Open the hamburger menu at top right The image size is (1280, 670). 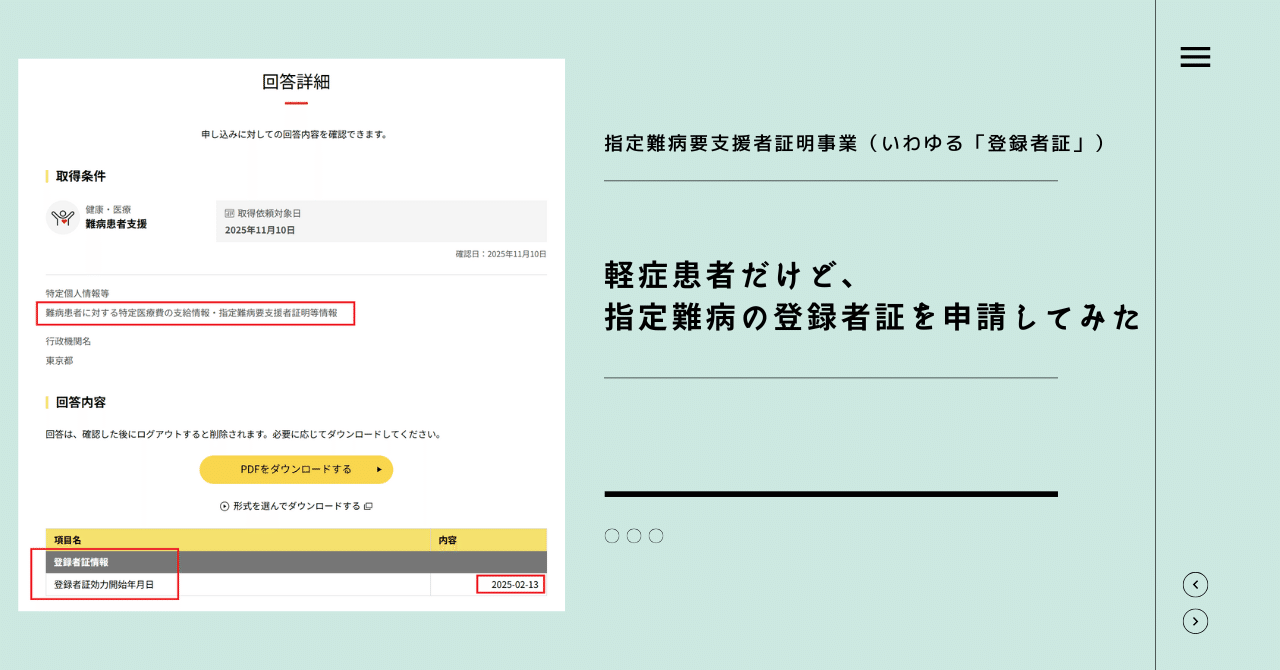click(1195, 57)
